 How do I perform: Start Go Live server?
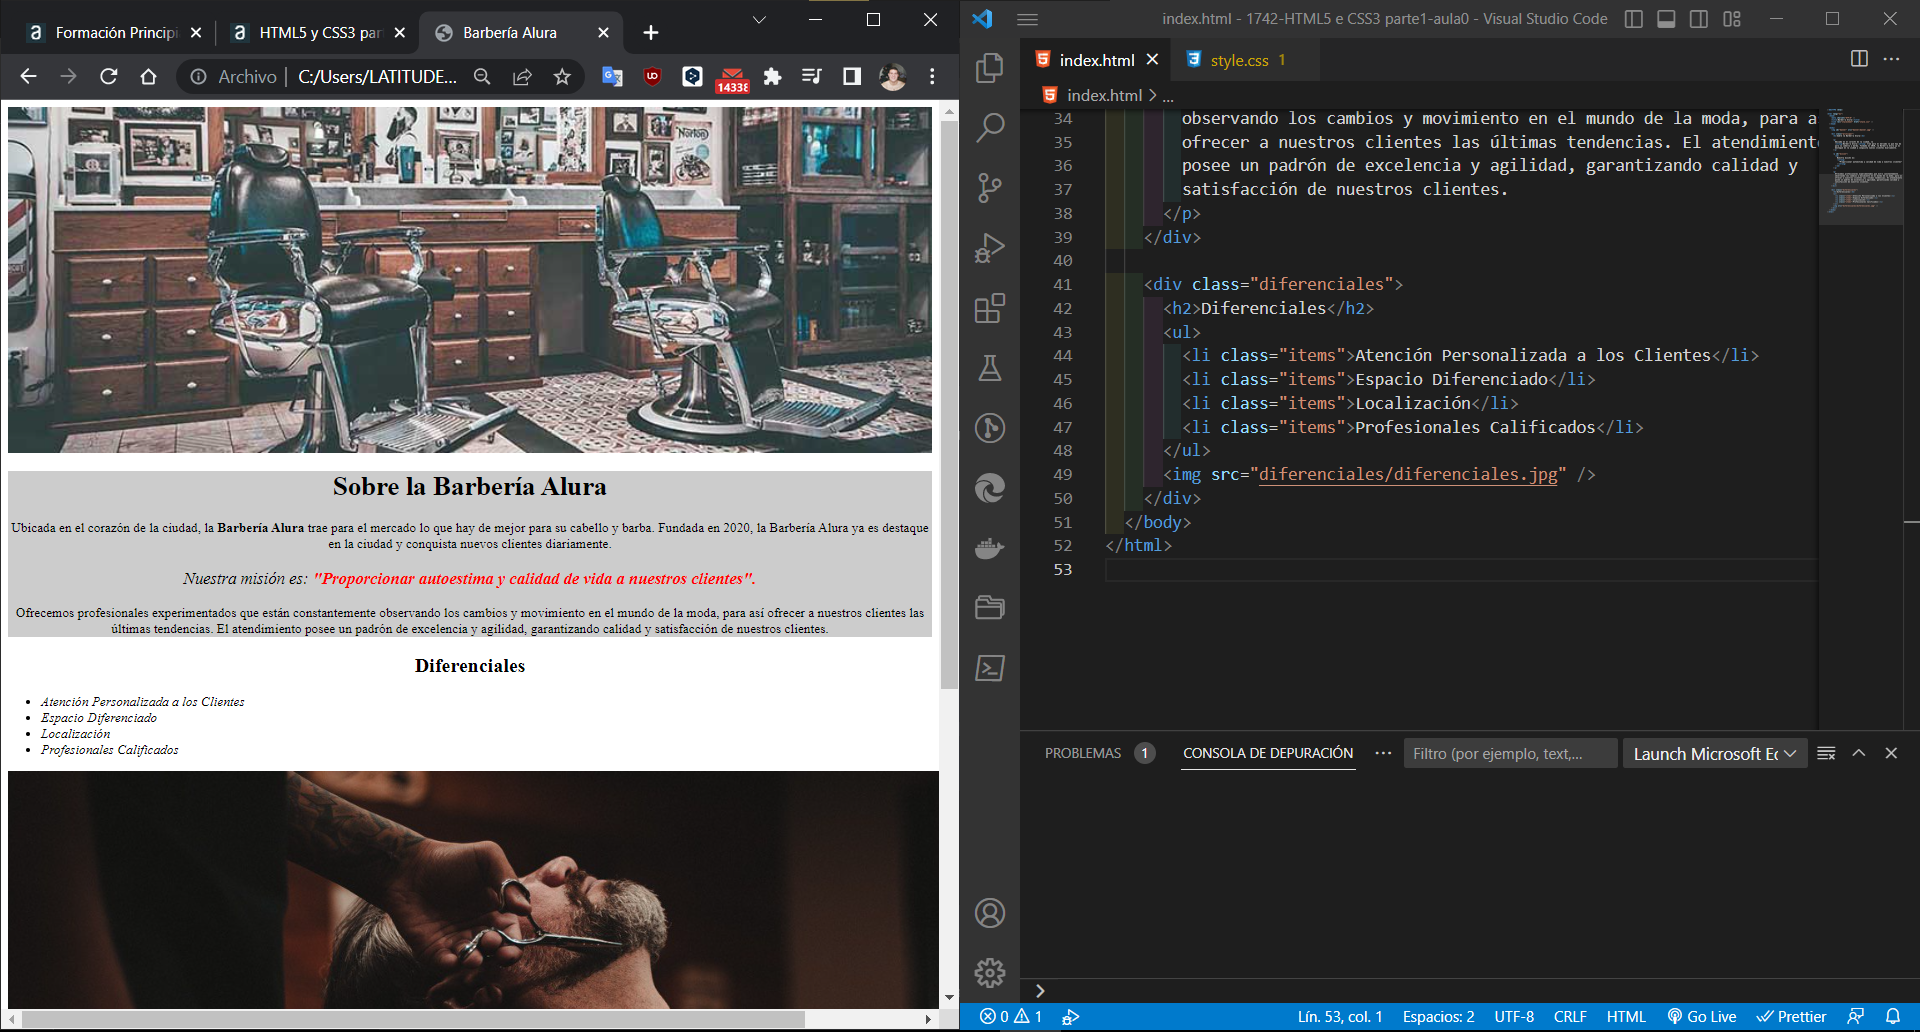(x=1702, y=1017)
